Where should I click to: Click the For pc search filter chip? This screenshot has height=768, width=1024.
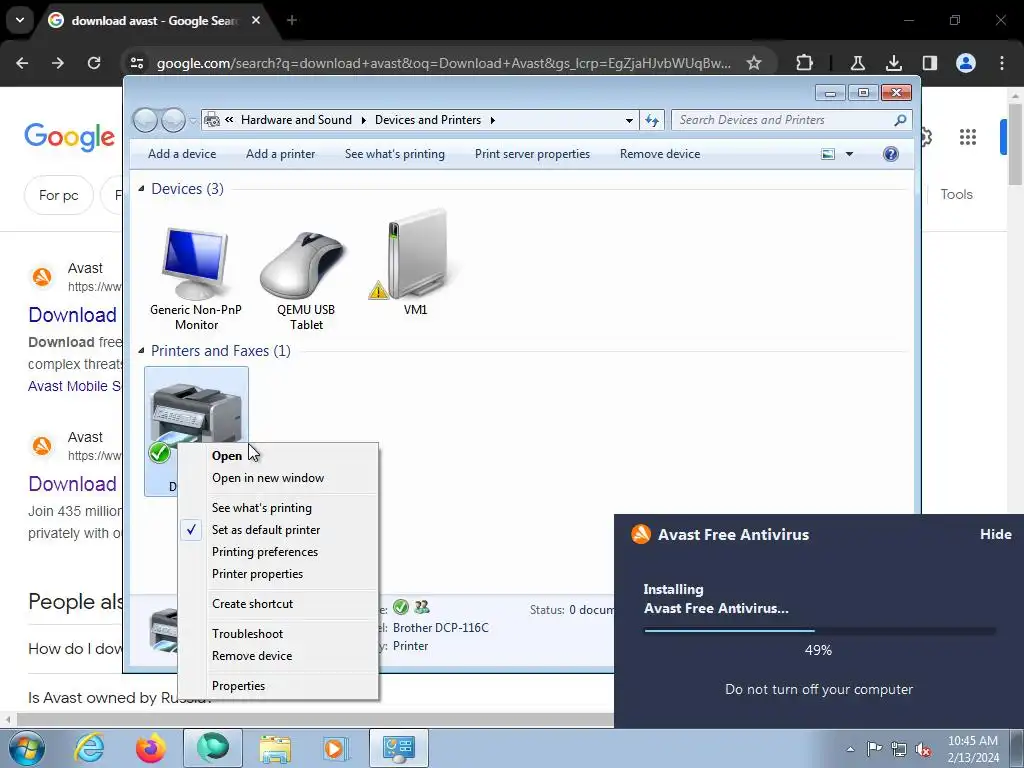point(59,195)
